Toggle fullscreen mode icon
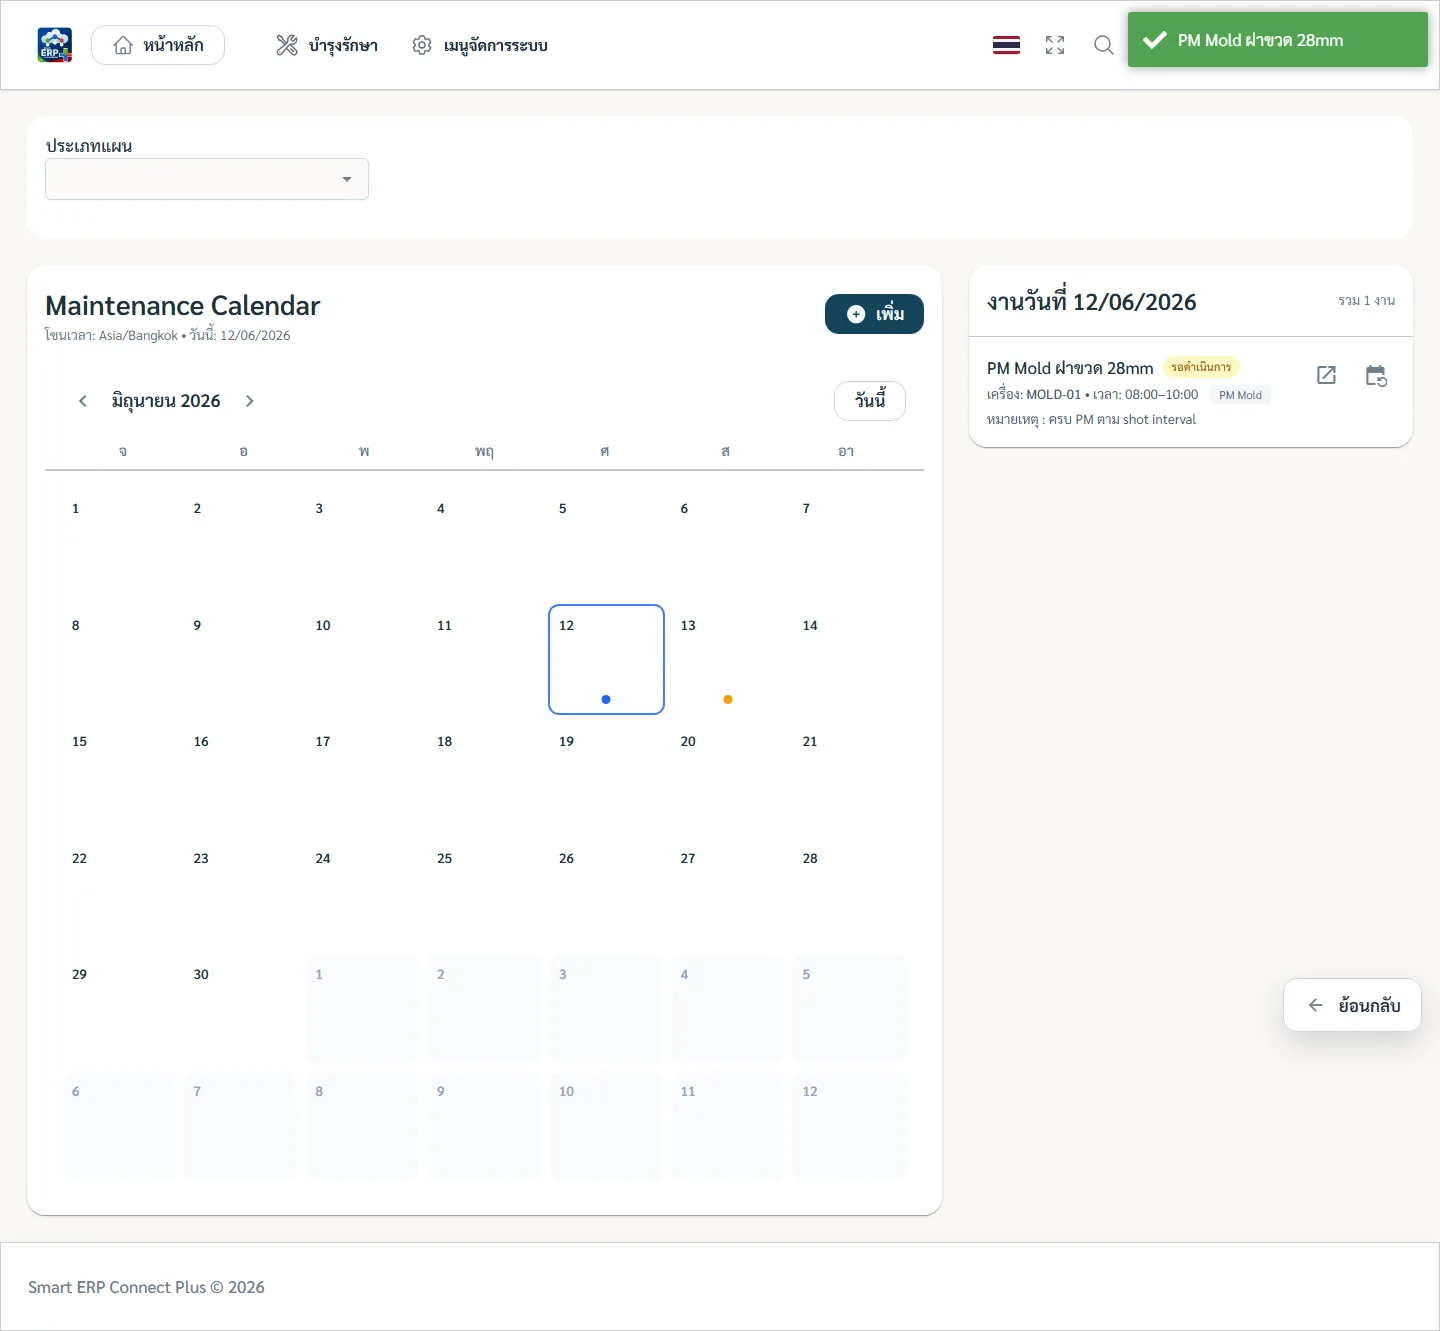This screenshot has height=1331, width=1440. [x=1055, y=45]
